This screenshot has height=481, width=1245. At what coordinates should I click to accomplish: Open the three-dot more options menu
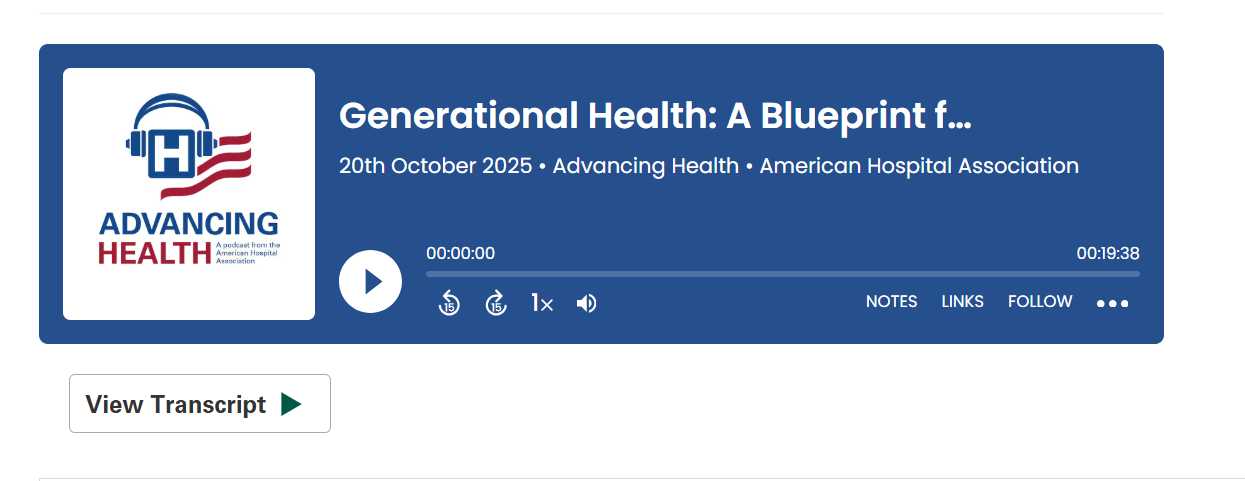pos(1112,304)
